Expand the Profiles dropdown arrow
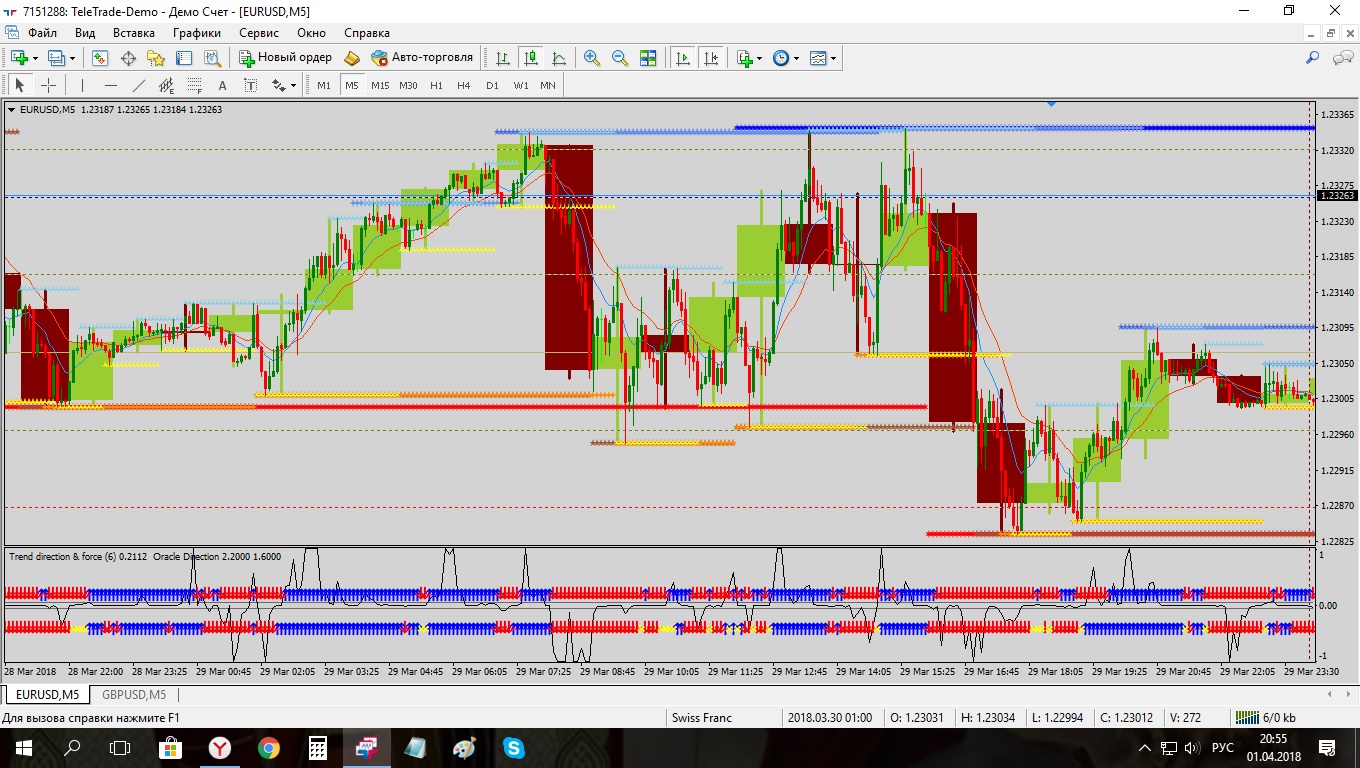This screenshot has height=768, width=1360. tap(72, 58)
